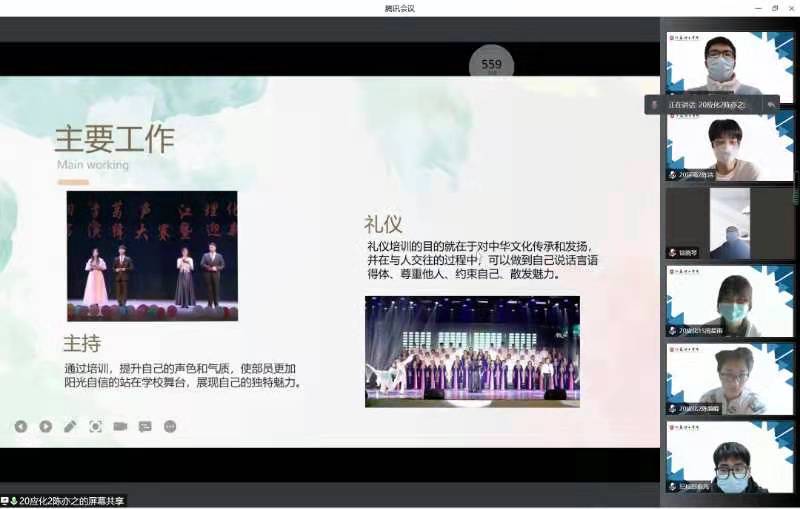
Task: Open more slideshow options (three dots)
Action: 170,426
